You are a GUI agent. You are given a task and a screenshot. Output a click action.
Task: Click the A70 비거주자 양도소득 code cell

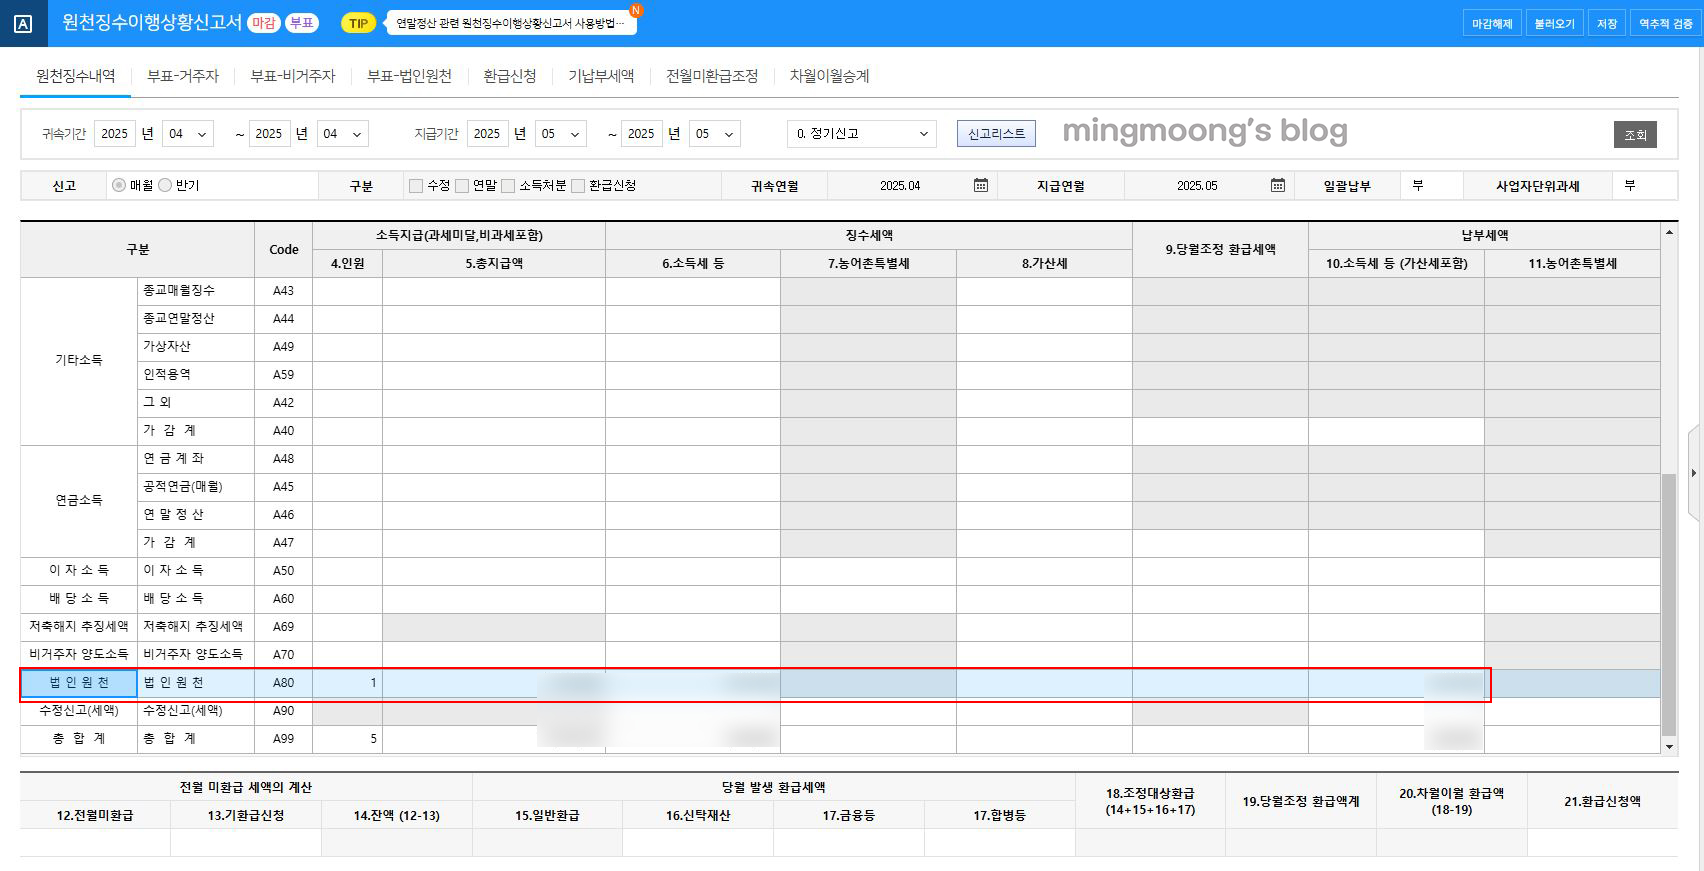point(284,655)
